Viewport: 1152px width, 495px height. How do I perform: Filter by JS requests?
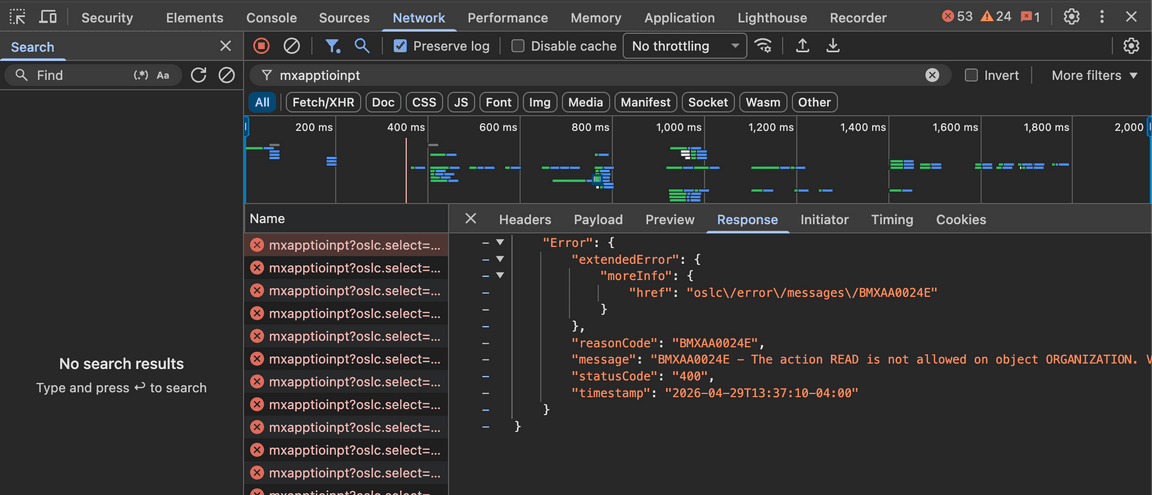click(461, 102)
